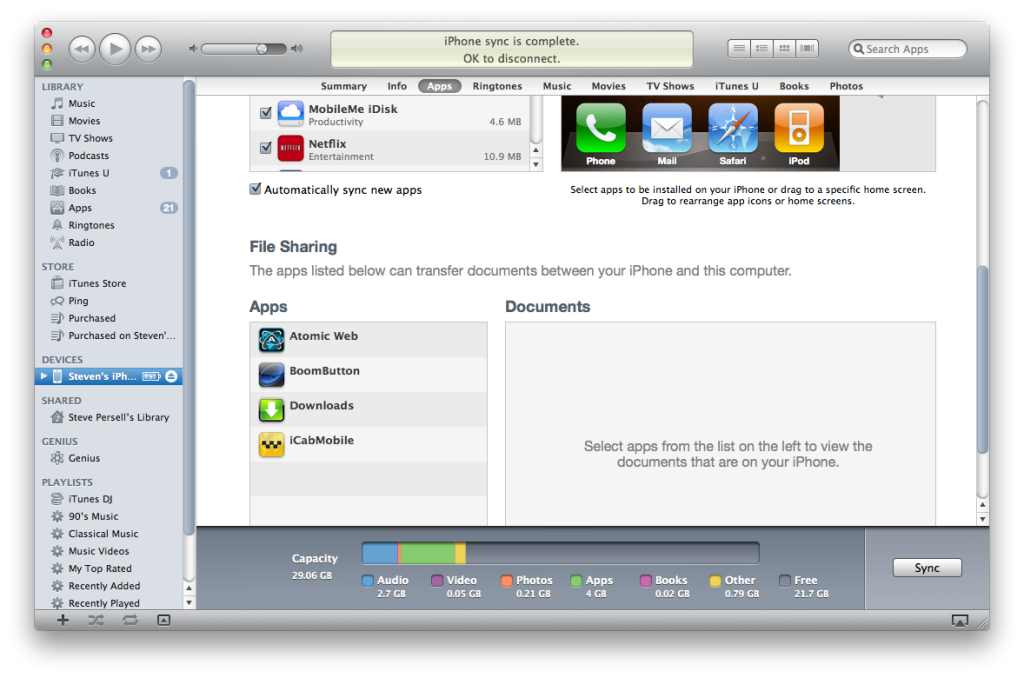
Task: Uncheck the MobileMe iDisk app checkbox
Action: [266, 113]
